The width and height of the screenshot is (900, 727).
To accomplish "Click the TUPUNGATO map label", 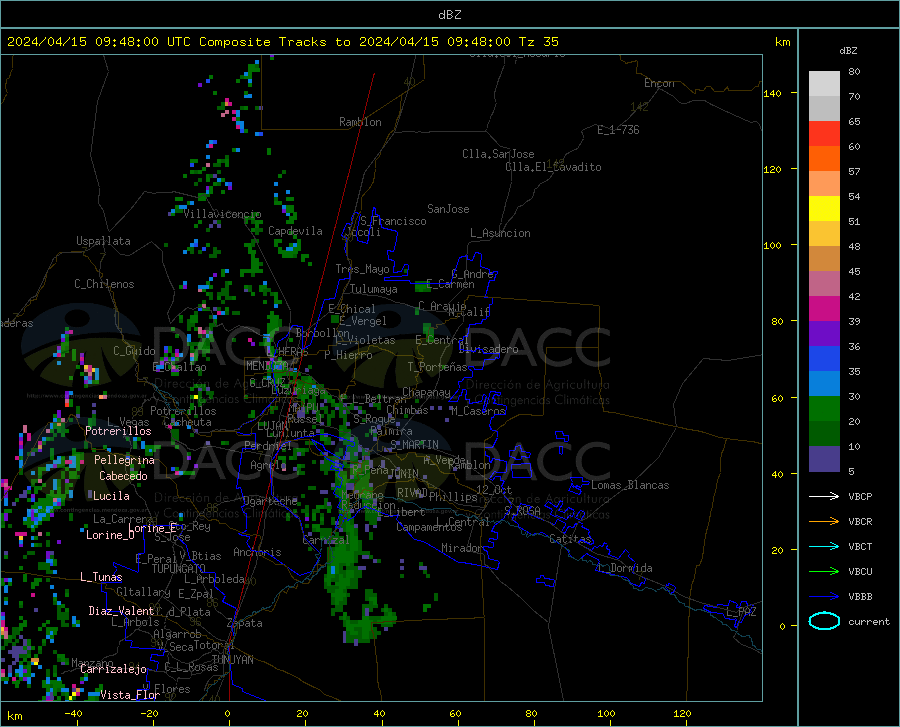I will tap(179, 569).
